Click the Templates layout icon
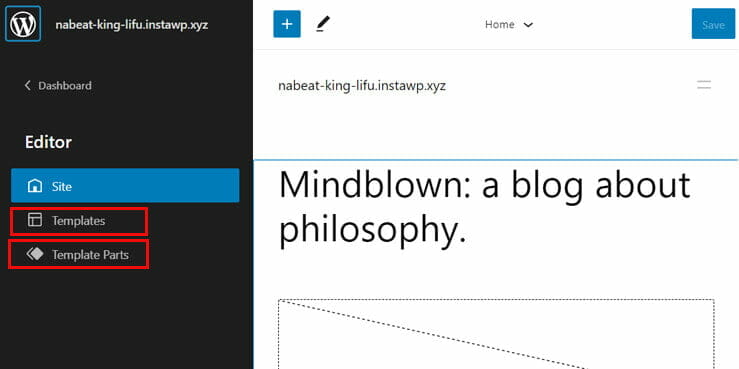This screenshot has width=739, height=369. click(35, 220)
